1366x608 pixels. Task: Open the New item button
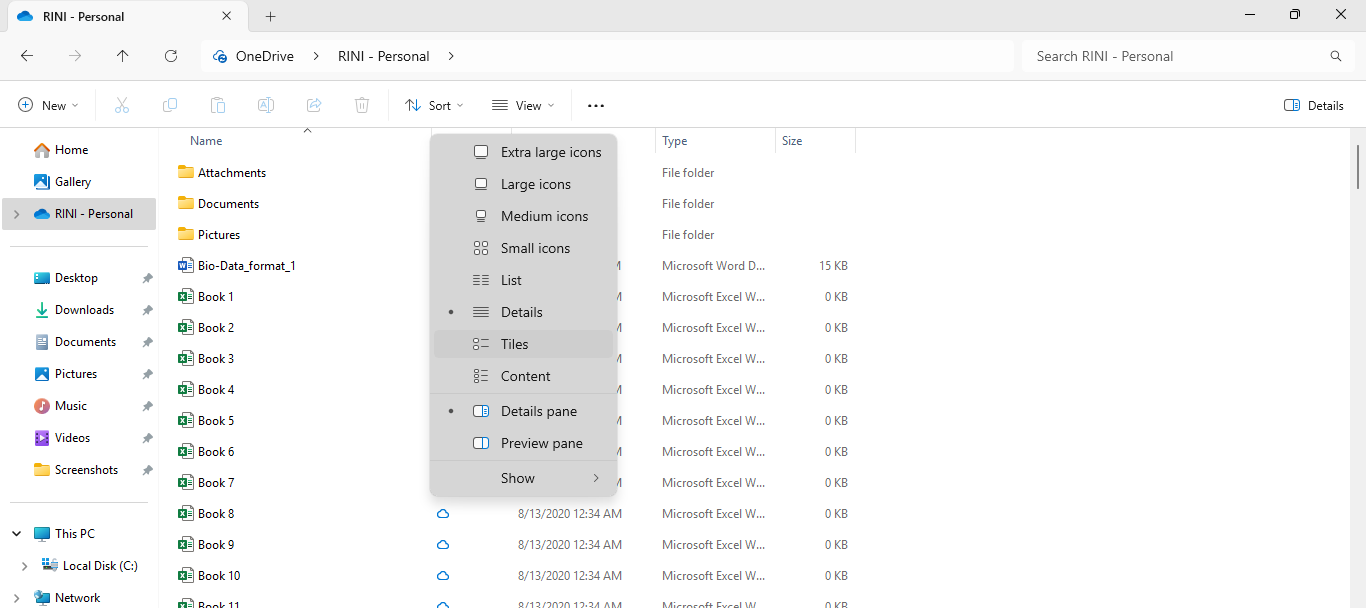click(48, 105)
